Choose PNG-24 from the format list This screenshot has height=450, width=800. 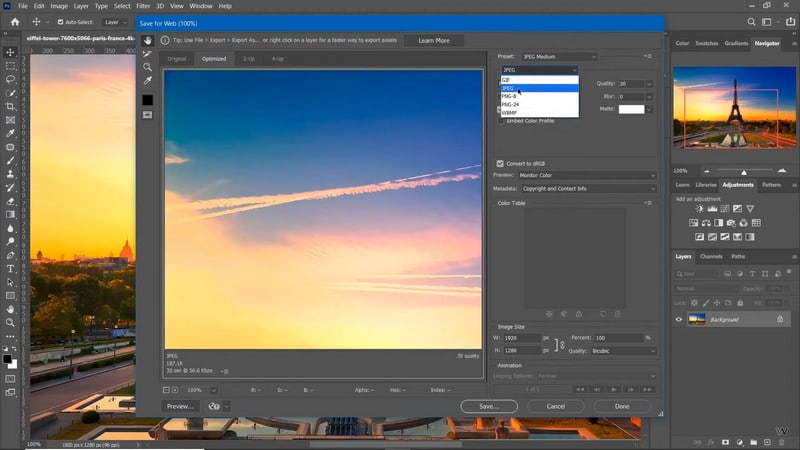click(x=539, y=104)
